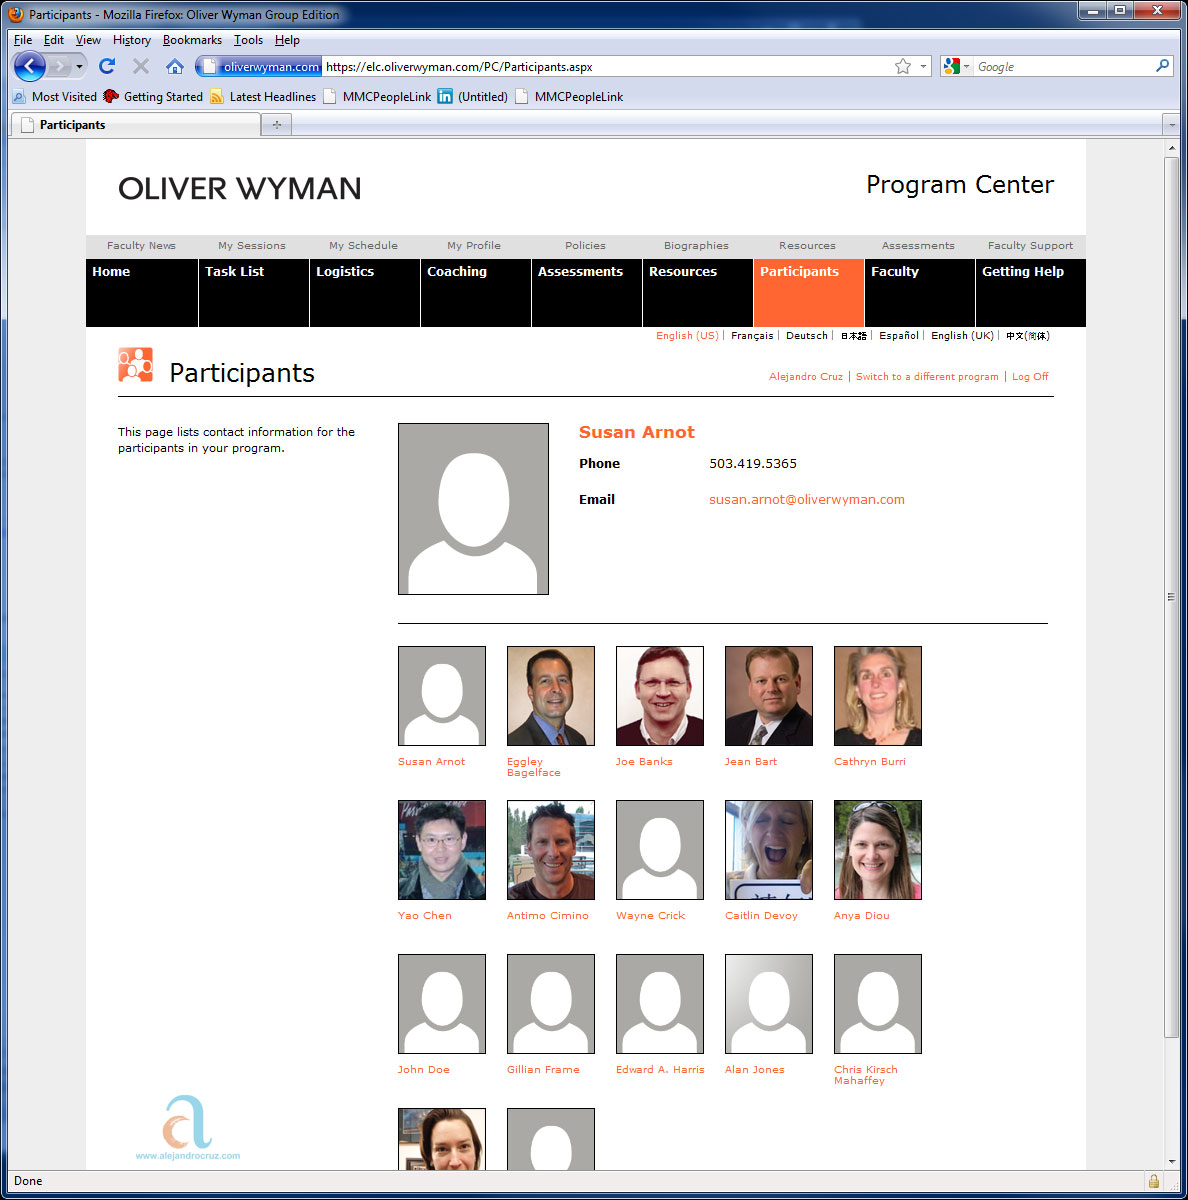This screenshot has width=1188, height=1200.
Task: Open the Getting Help navigation tab
Action: coord(1031,292)
